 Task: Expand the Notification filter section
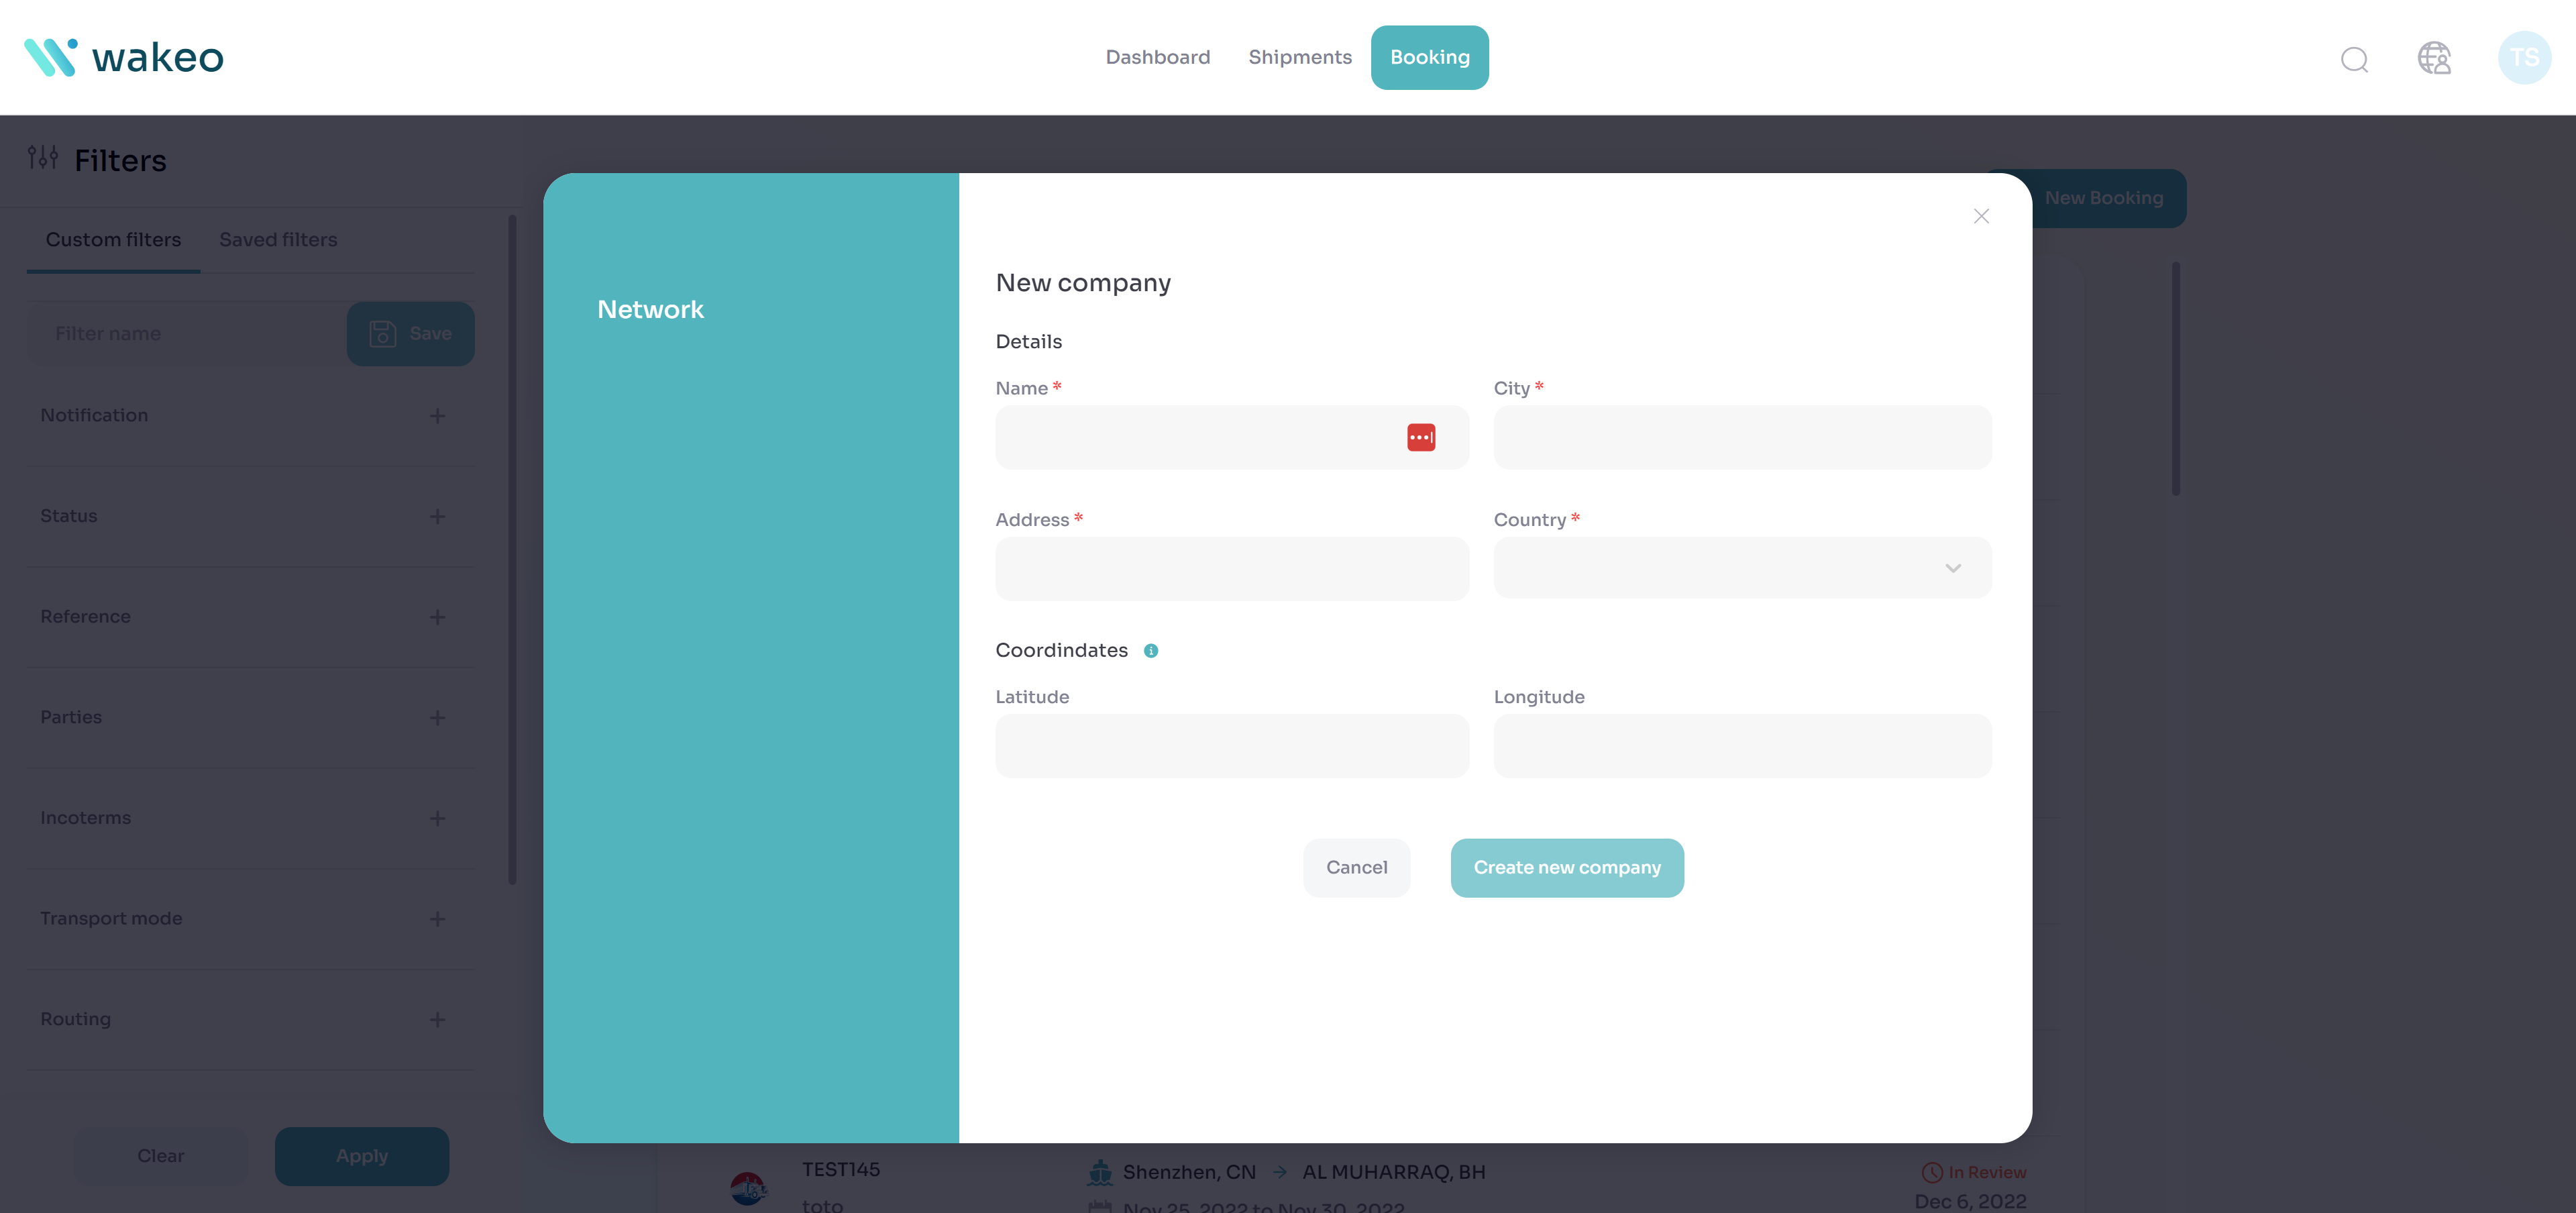(437, 416)
